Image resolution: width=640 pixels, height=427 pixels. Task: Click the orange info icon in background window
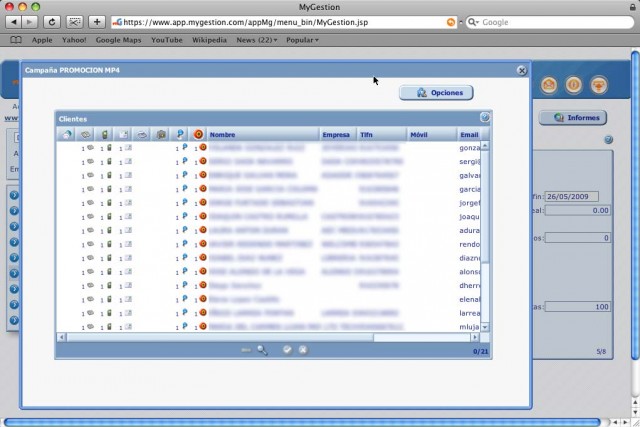click(573, 85)
